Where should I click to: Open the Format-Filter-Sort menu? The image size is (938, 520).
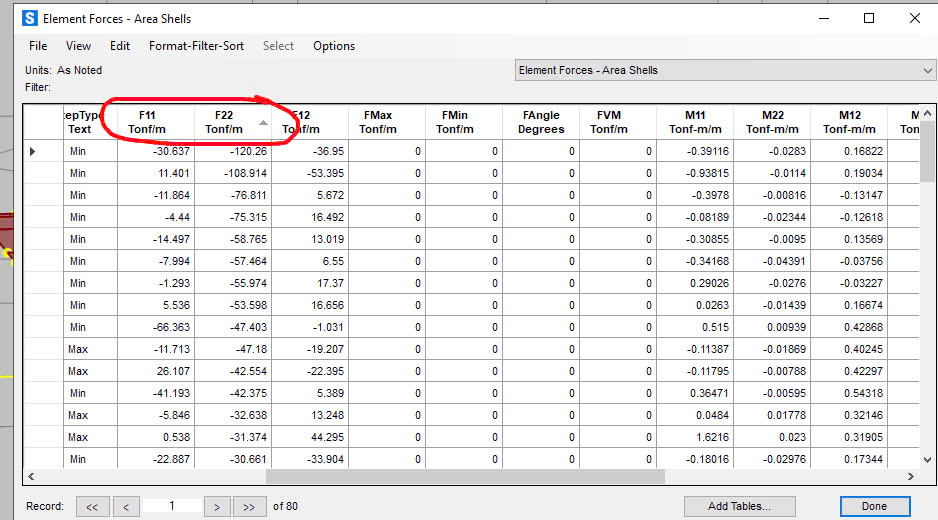coord(196,46)
